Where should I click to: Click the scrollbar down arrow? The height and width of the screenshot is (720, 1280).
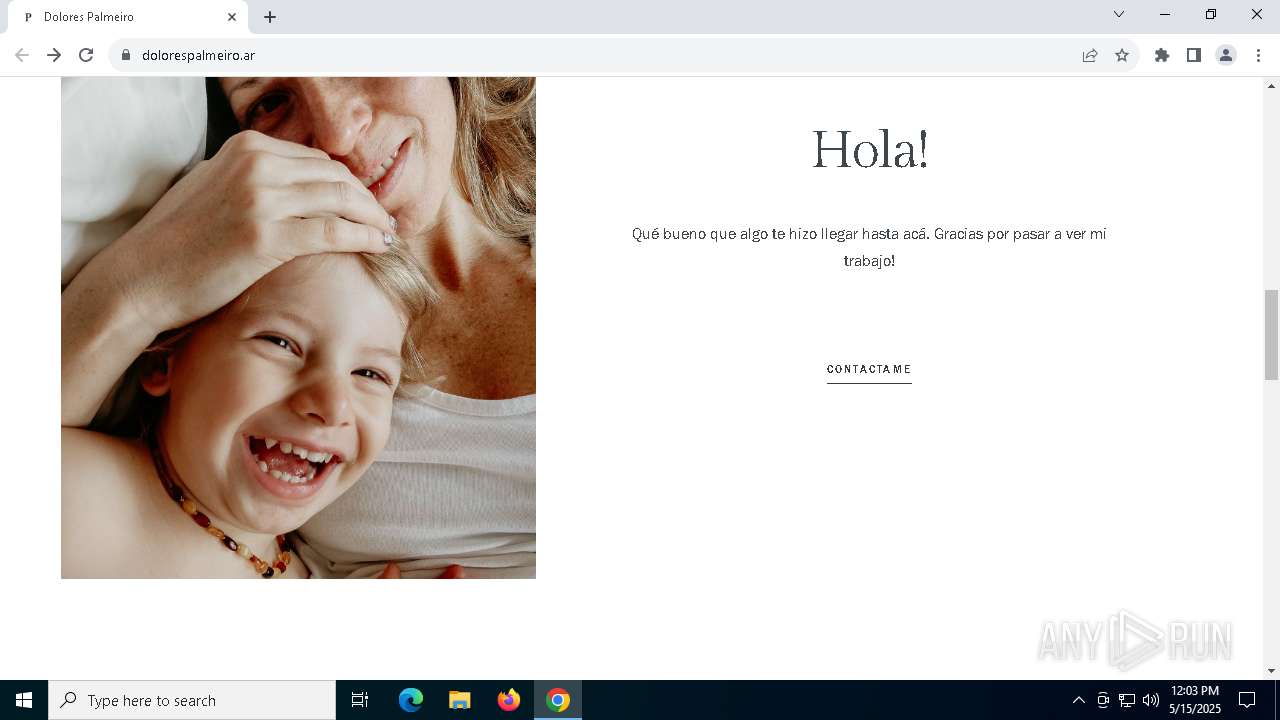1271,671
